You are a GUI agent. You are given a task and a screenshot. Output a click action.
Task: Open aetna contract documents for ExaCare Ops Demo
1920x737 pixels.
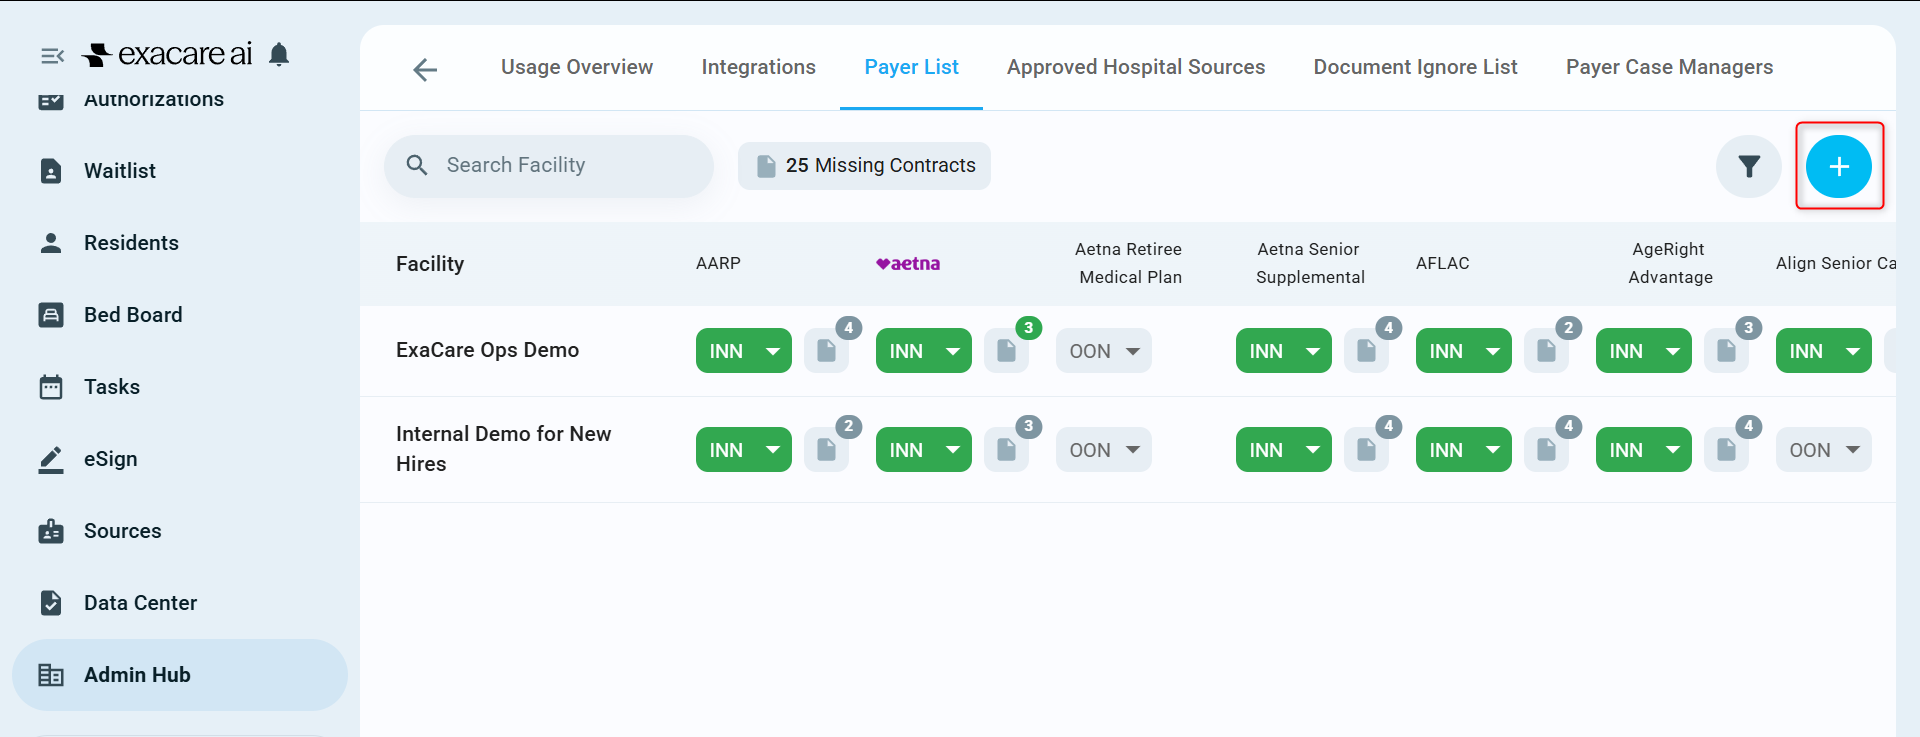[1007, 351]
